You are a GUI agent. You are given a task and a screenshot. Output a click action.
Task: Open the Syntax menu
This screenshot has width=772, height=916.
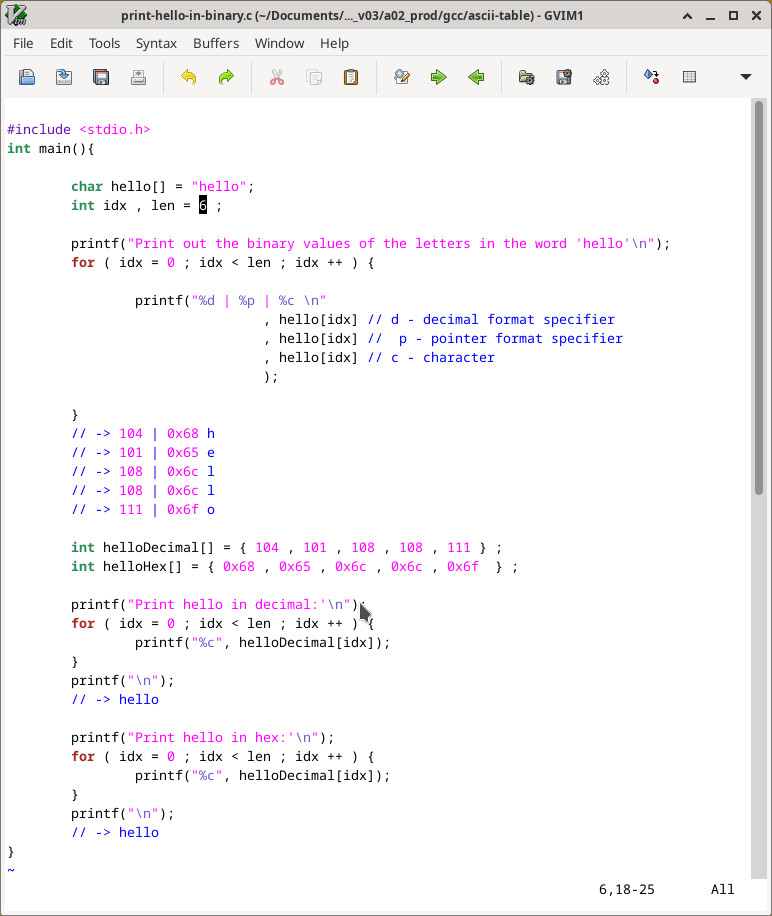(x=156, y=43)
